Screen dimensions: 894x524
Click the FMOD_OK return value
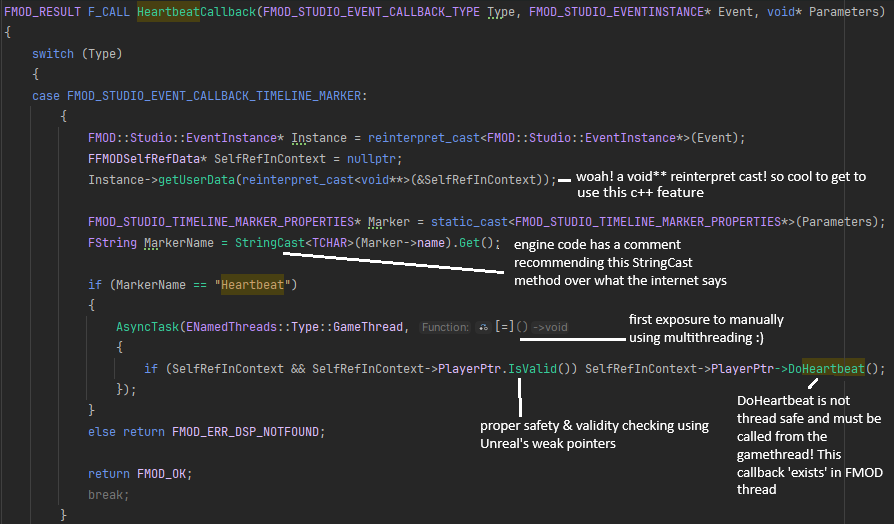pos(161,474)
